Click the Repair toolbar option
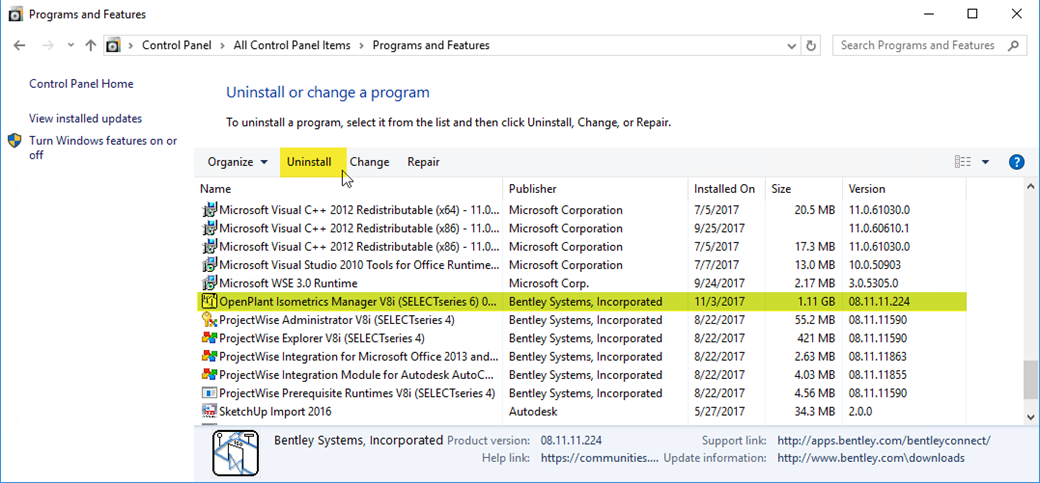This screenshot has height=483, width=1040. pos(423,162)
